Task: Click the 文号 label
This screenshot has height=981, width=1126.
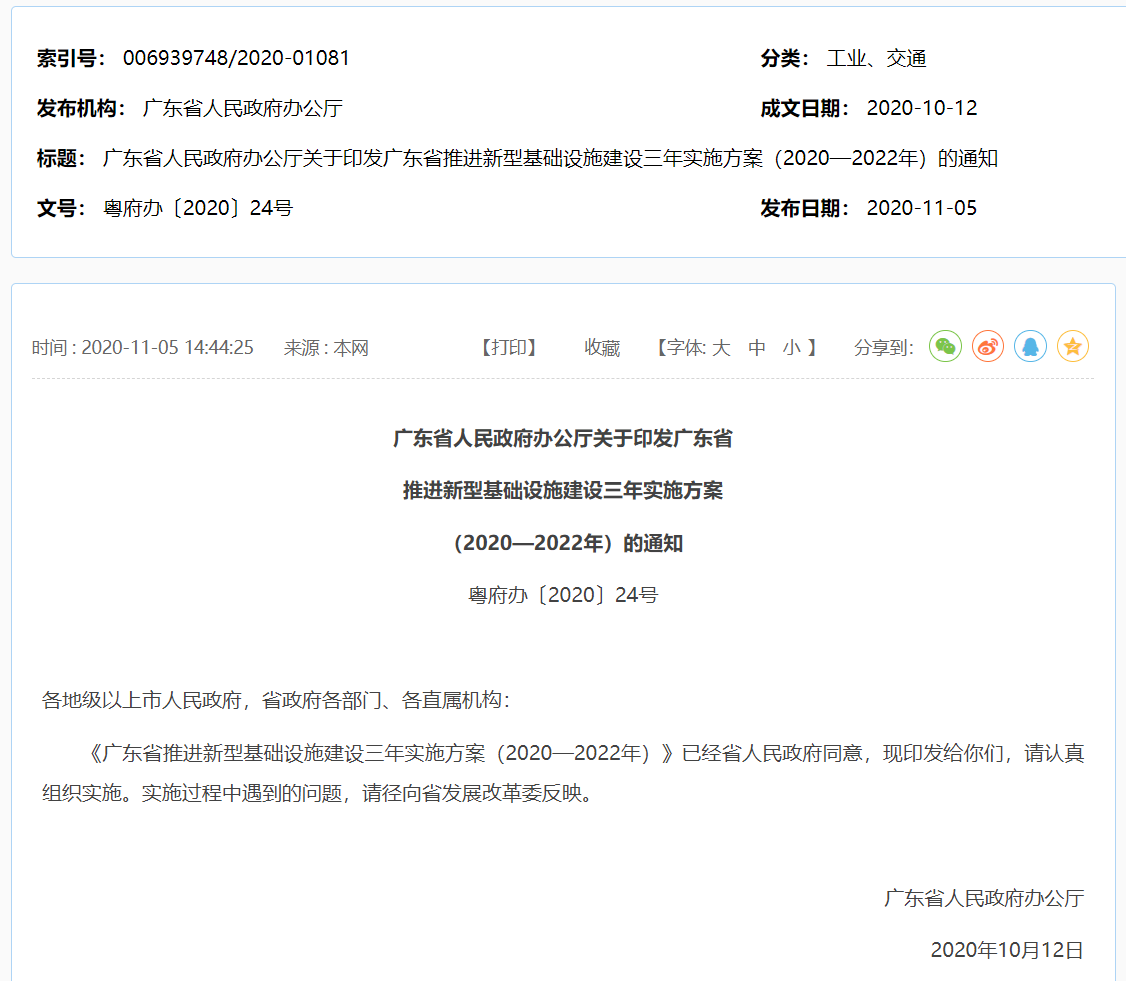Action: (61, 208)
